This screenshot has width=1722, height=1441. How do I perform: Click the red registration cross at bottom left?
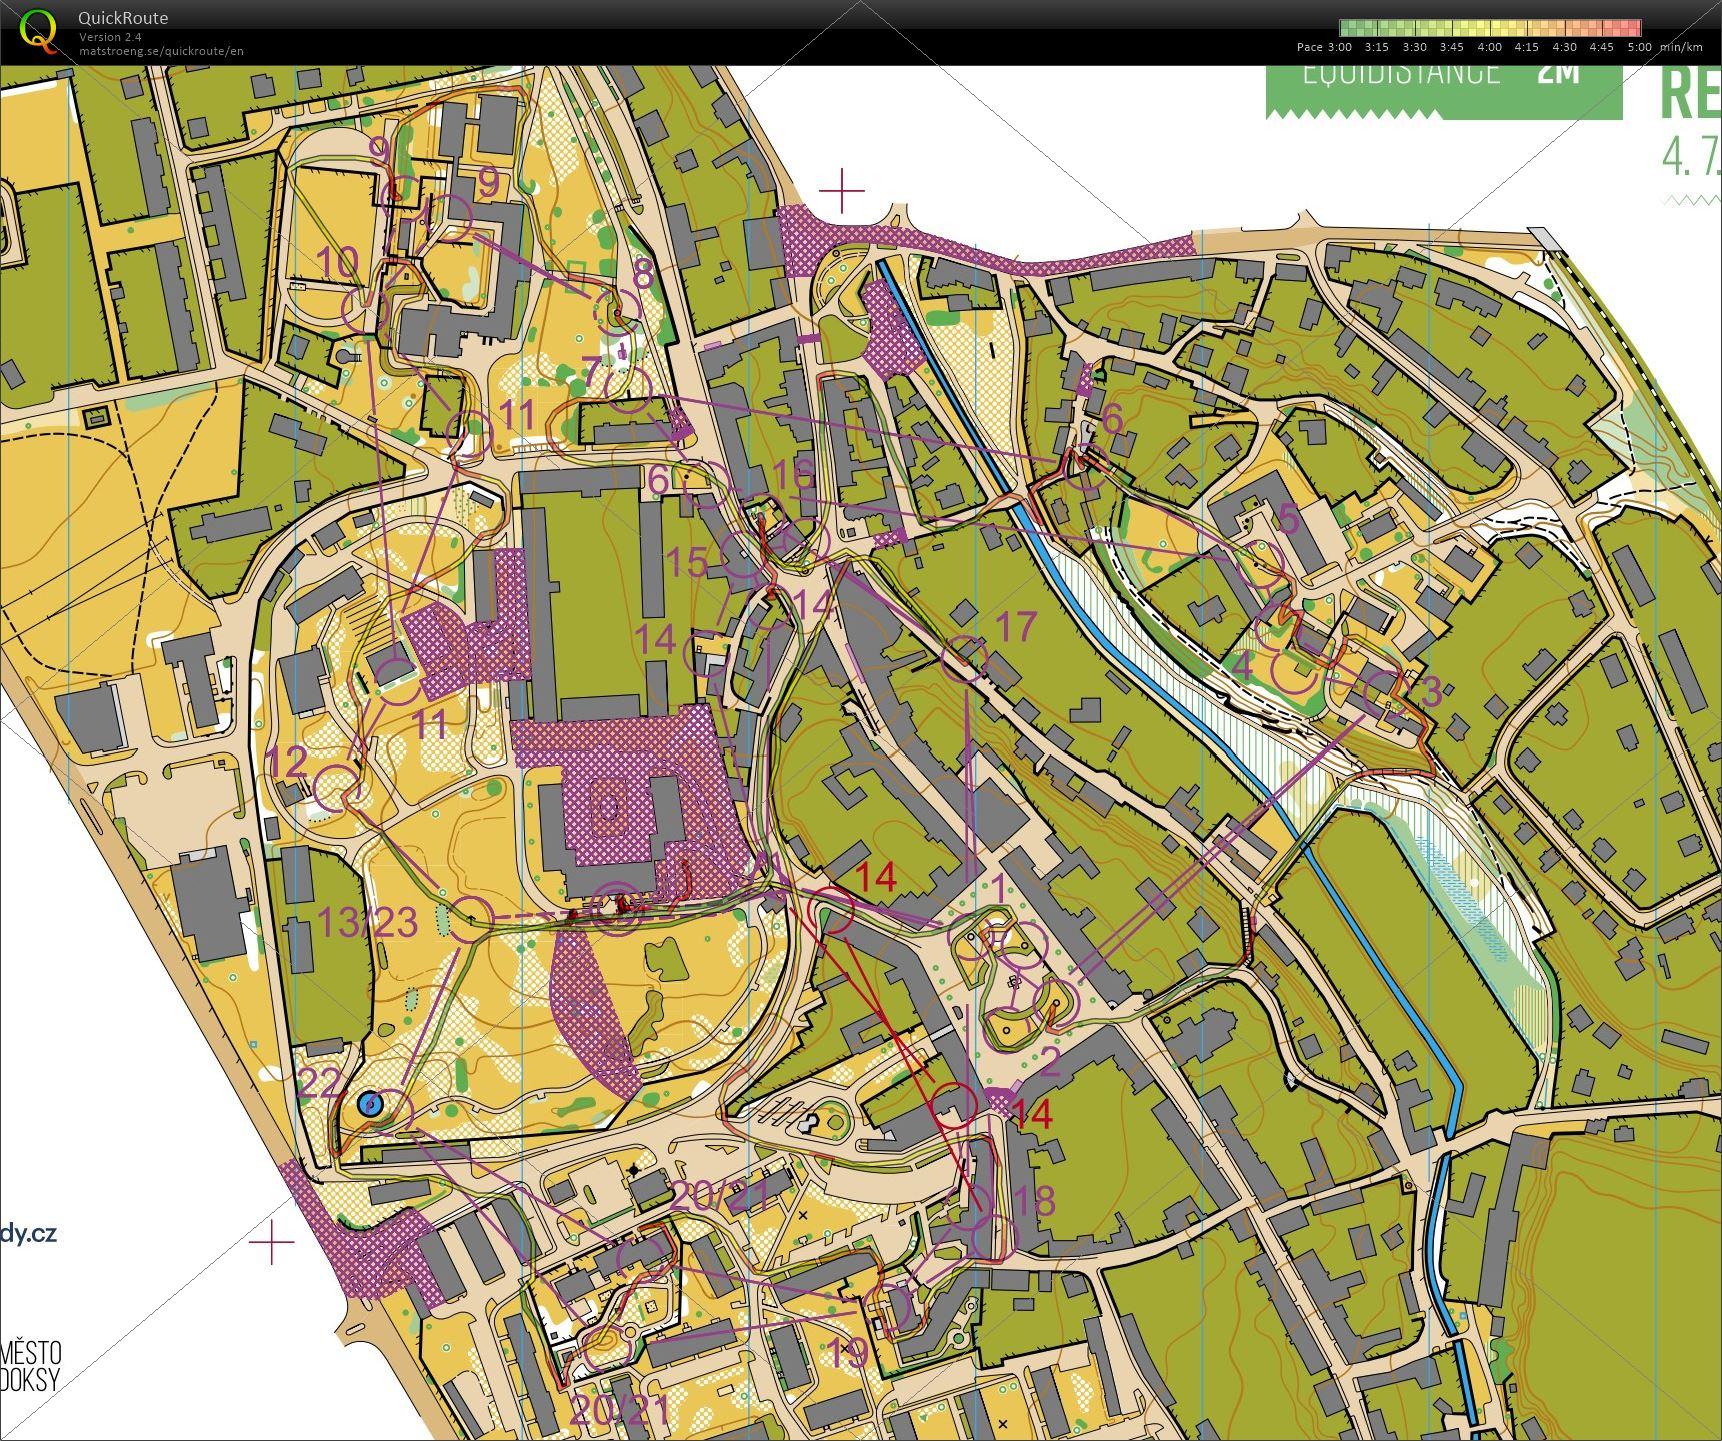point(273,1241)
